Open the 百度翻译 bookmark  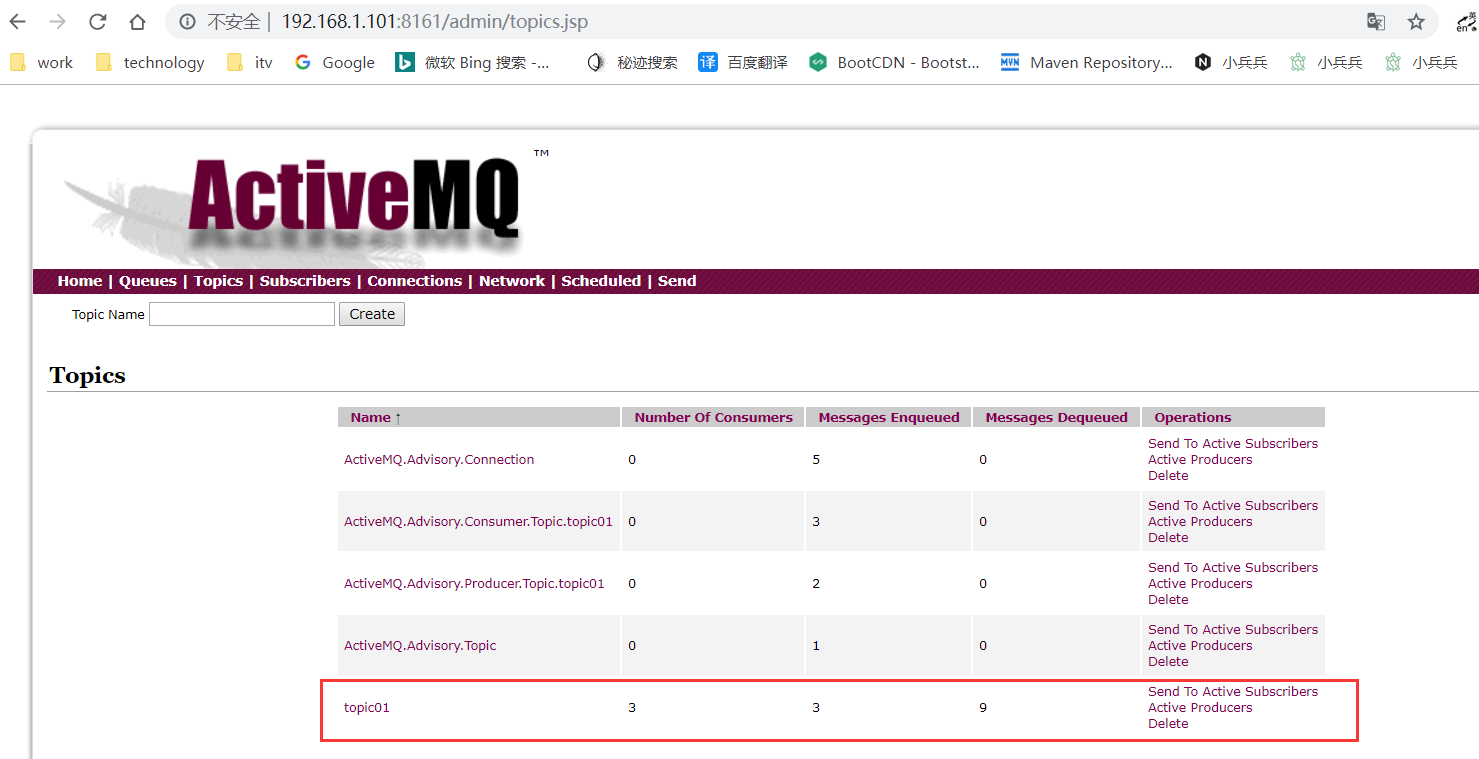coord(743,62)
